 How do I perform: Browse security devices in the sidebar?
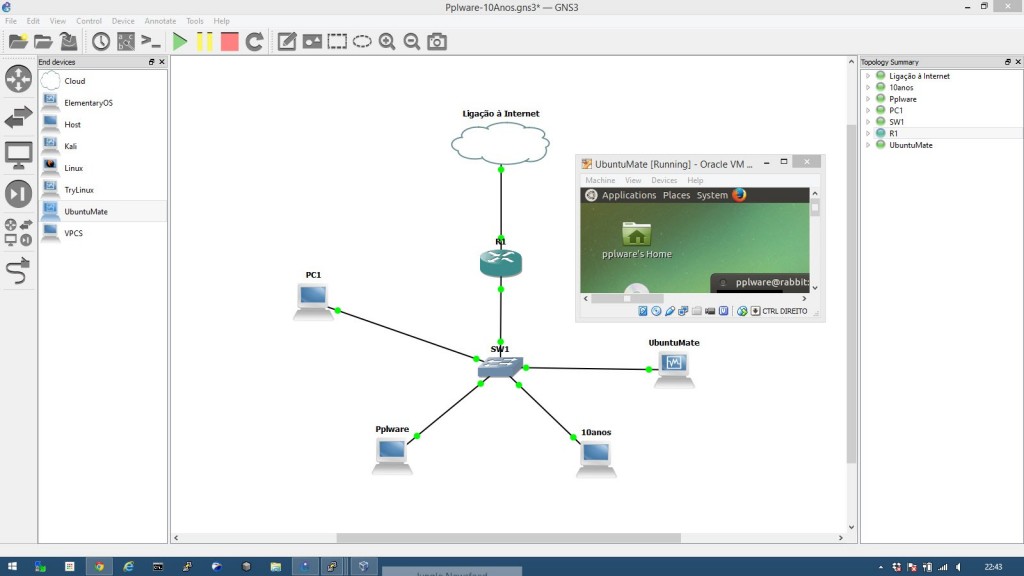click(x=18, y=194)
